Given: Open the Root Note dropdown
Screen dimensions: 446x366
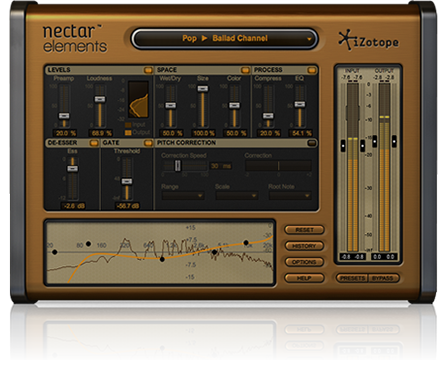Looking at the screenshot, I should click(x=290, y=195).
